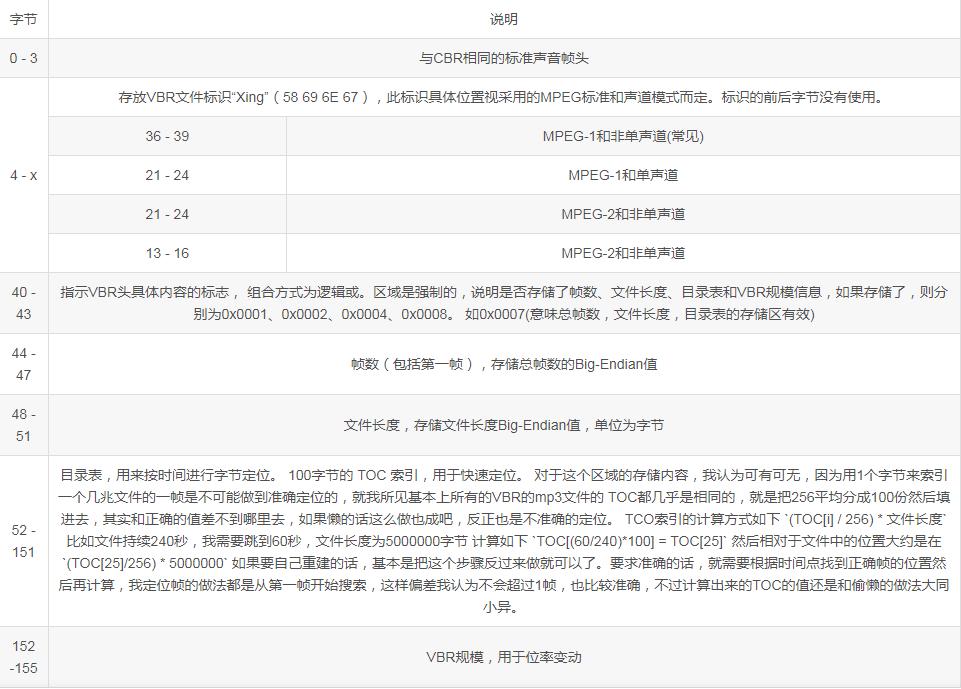Image resolution: width=961 pixels, height=689 pixels.
Task: Select the 52 - 151 TOC byte range cell
Action: point(25,537)
